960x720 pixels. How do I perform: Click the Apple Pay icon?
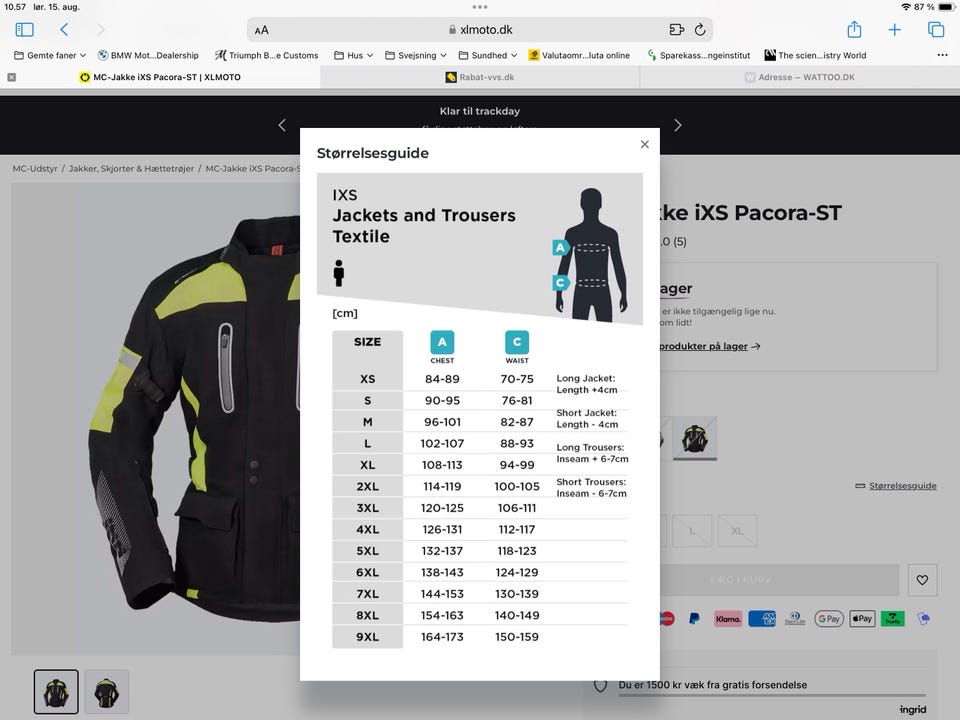click(862, 619)
